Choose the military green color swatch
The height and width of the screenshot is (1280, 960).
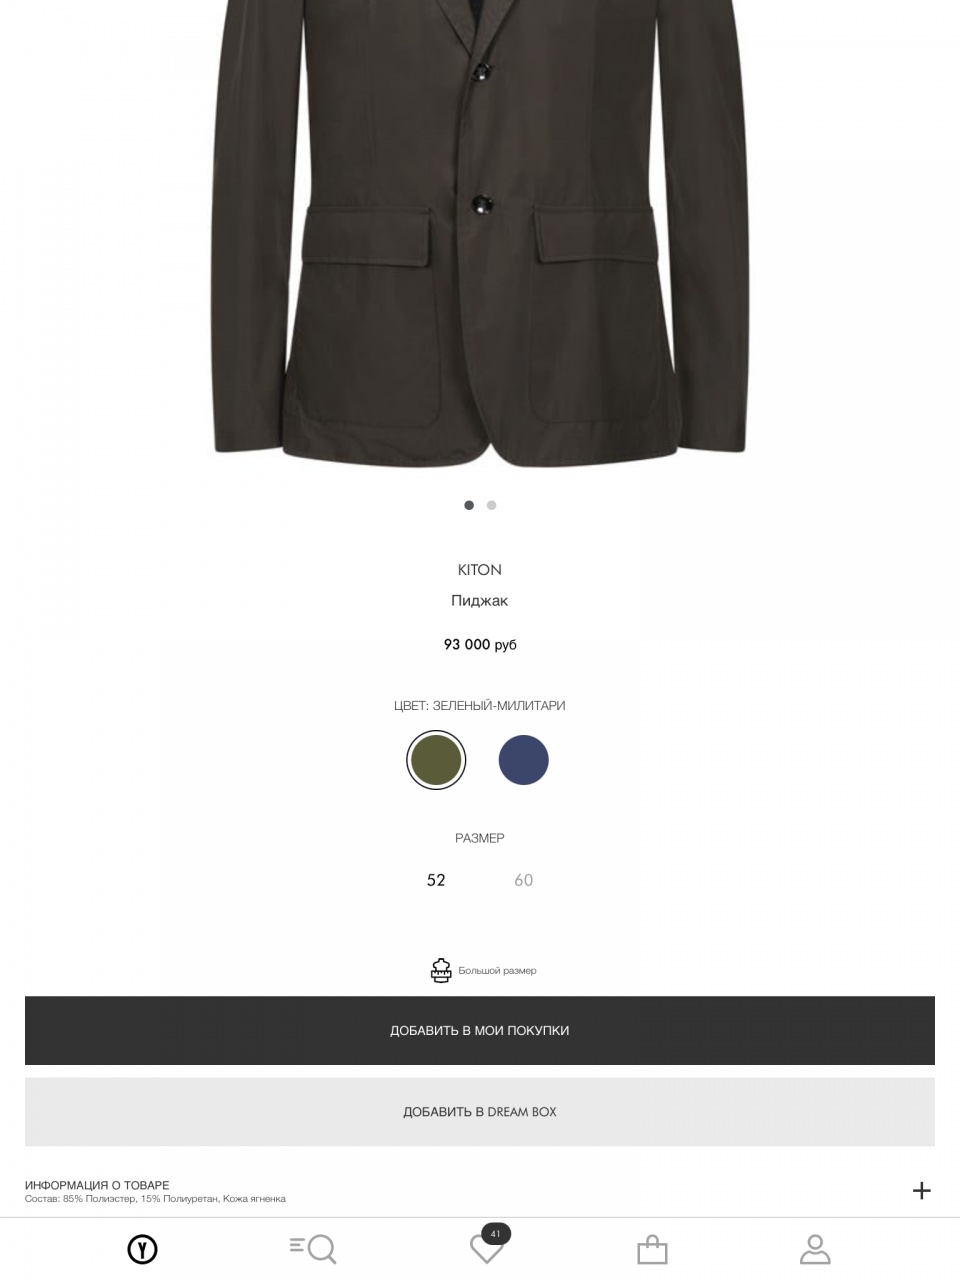(x=436, y=760)
